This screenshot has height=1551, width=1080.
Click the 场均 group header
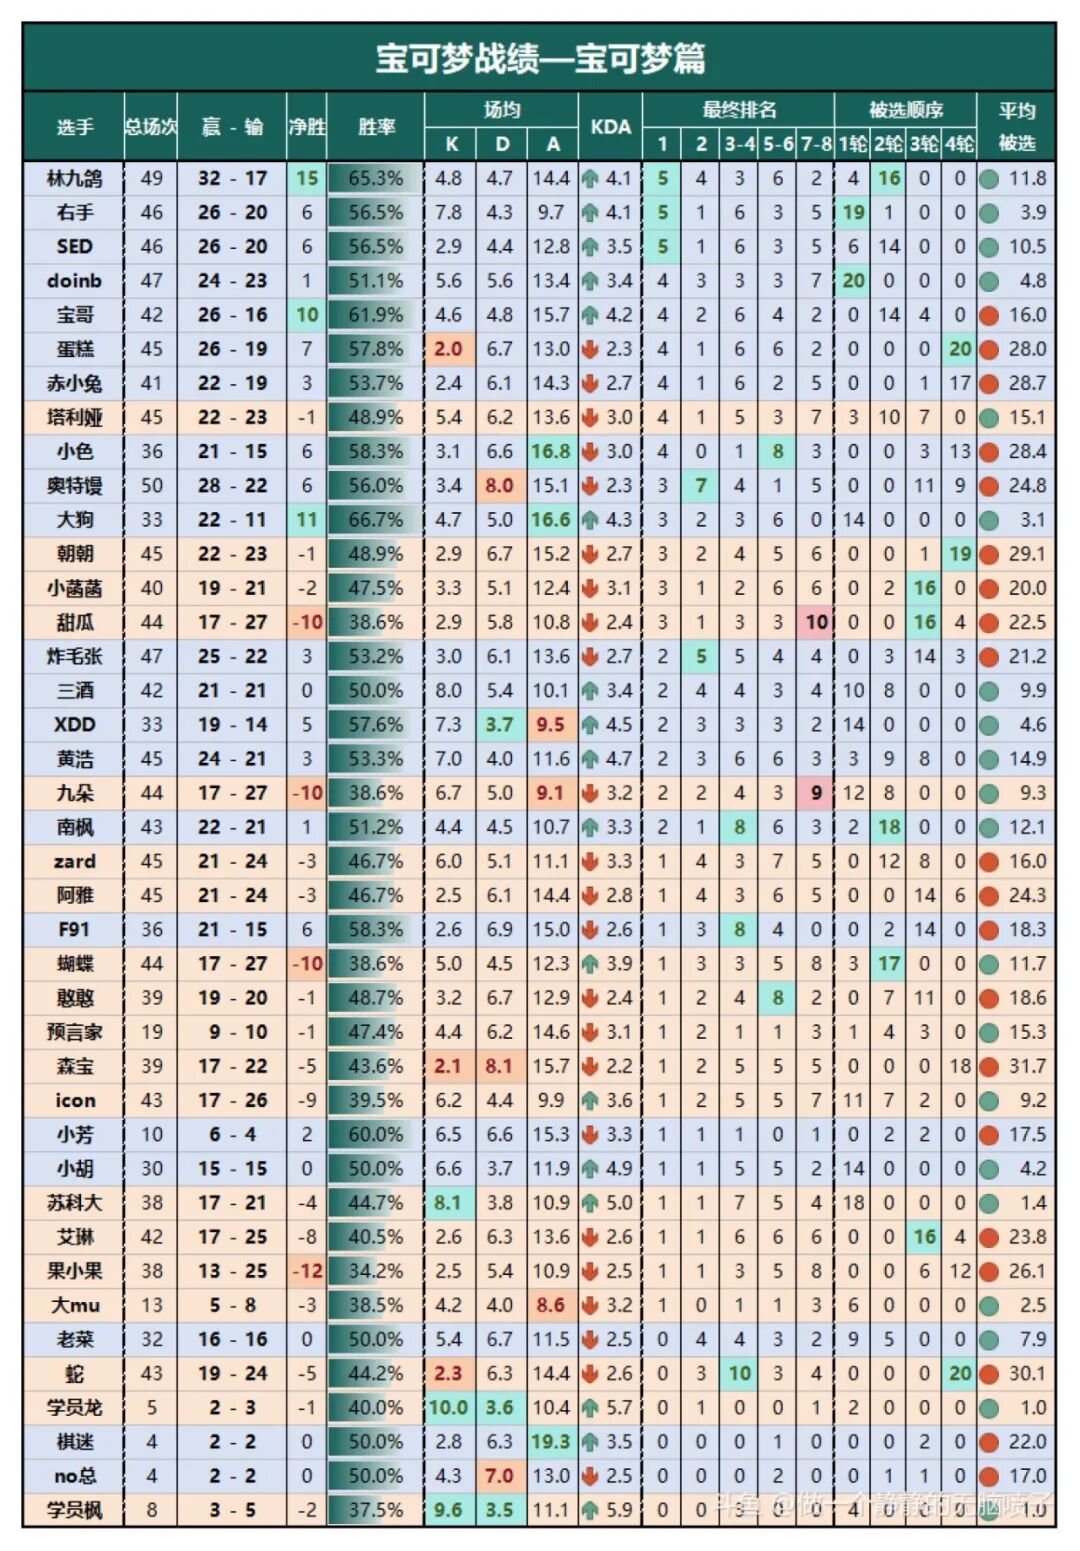coord(502,110)
